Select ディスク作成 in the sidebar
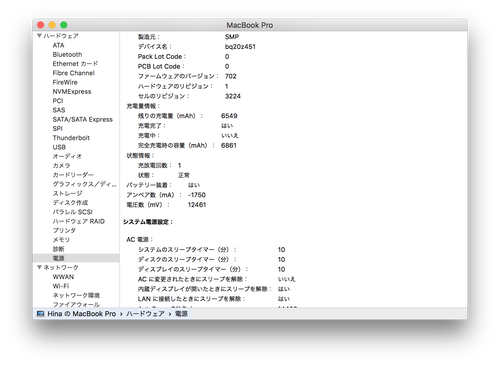Viewport: 500px width, 366px height. pos(70,203)
